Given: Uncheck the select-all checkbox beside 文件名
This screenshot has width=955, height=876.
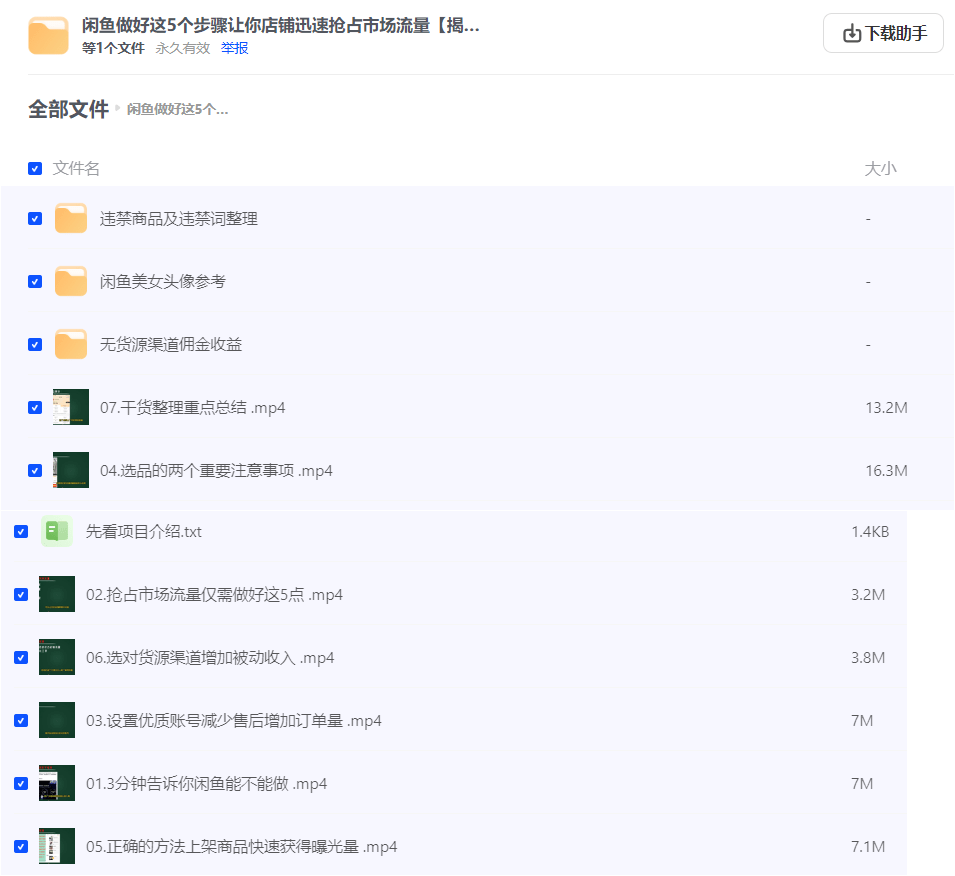Looking at the screenshot, I should tap(33, 169).
